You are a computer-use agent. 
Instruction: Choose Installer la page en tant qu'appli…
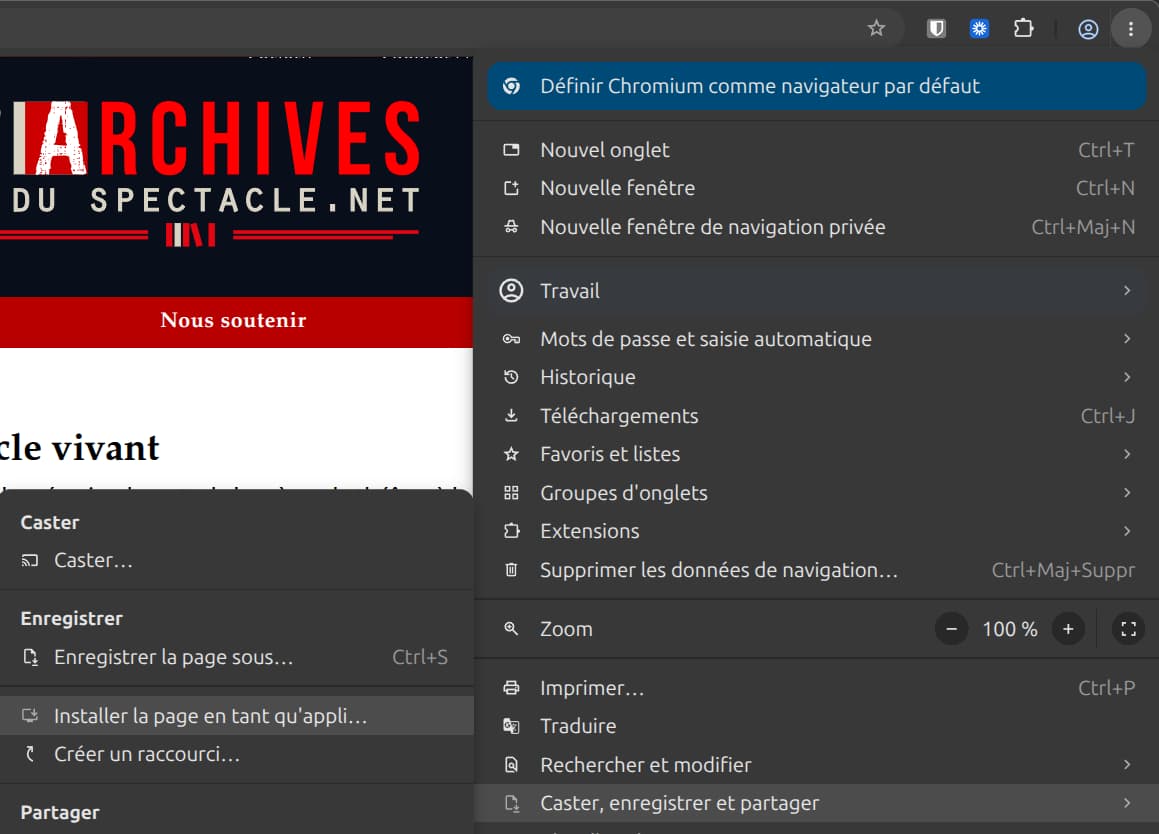tap(237, 716)
